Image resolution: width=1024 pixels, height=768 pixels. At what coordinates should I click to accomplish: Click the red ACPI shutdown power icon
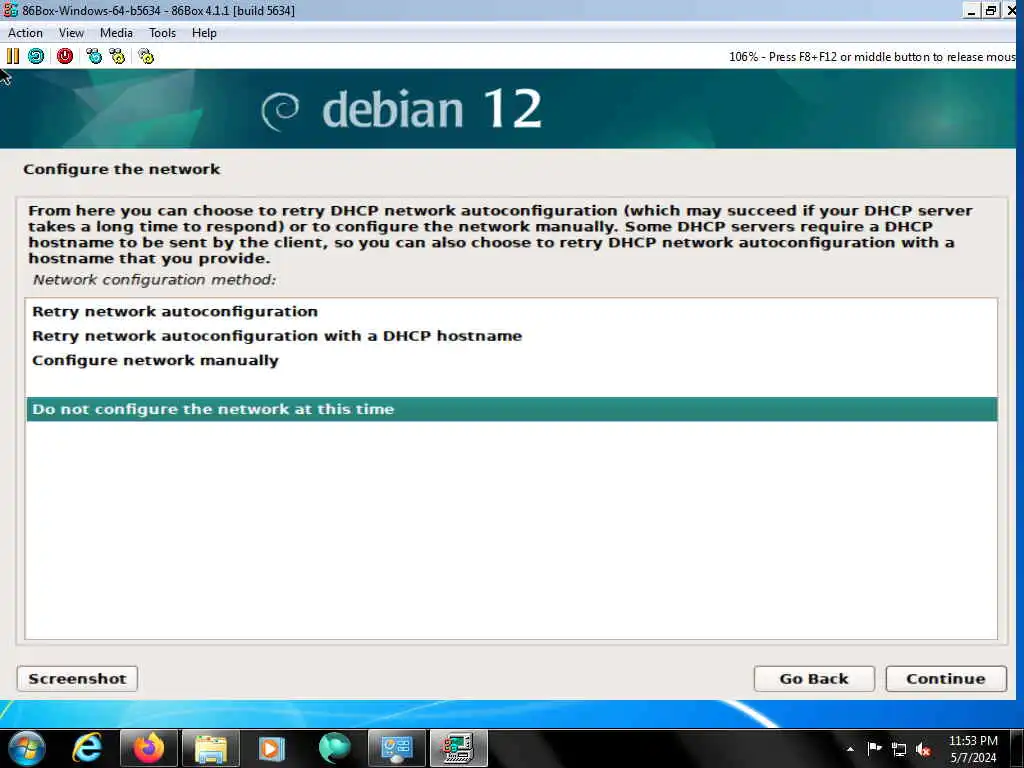[65, 56]
